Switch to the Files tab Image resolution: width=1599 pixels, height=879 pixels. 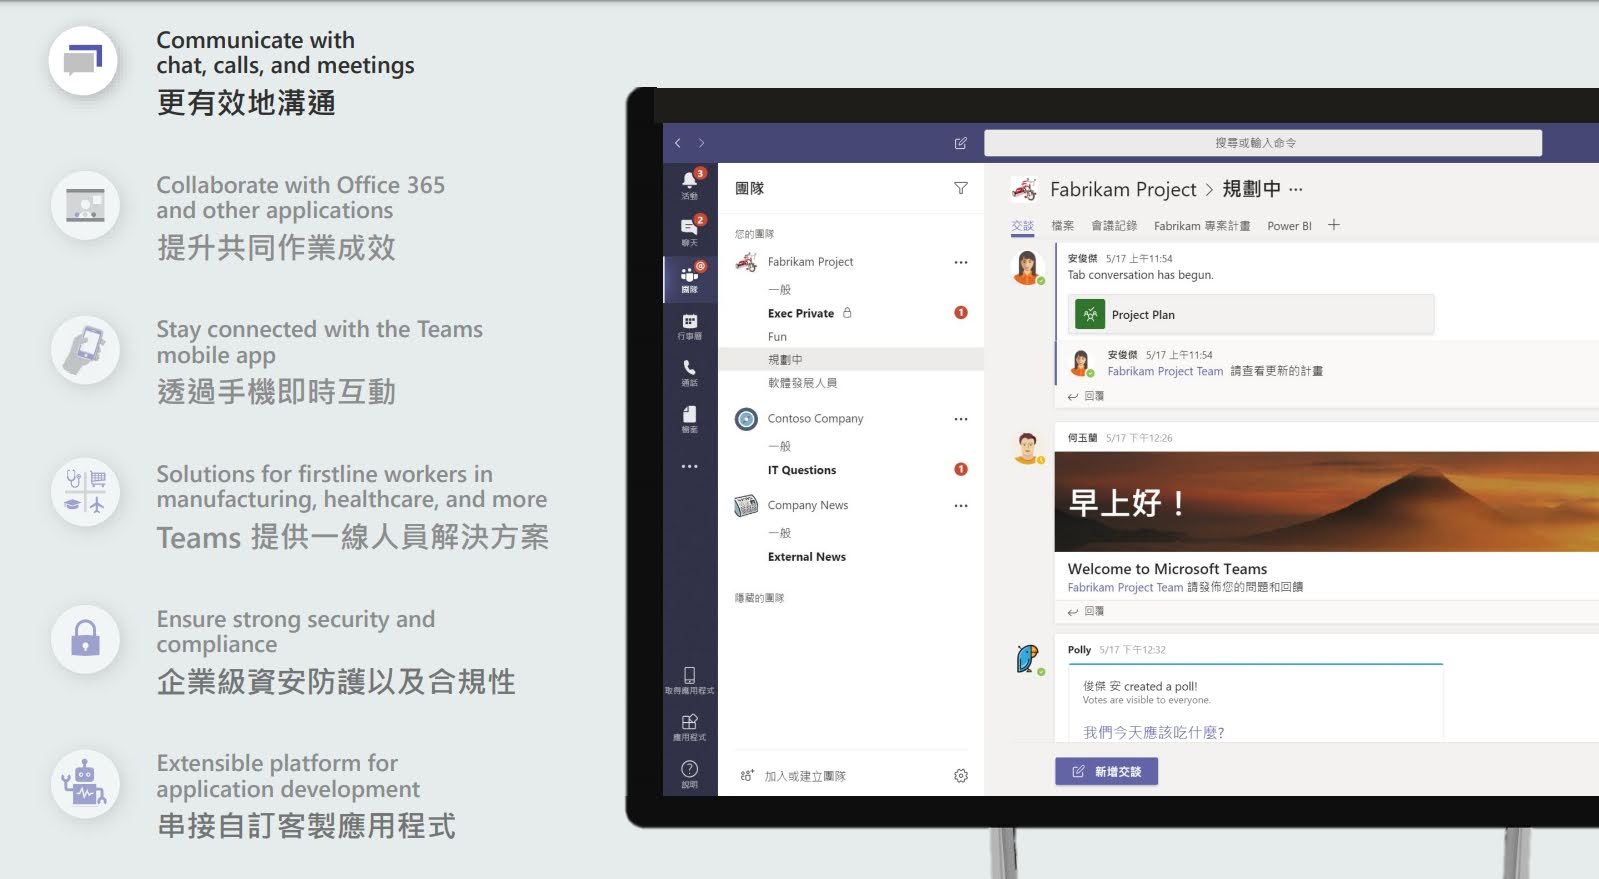point(1062,226)
